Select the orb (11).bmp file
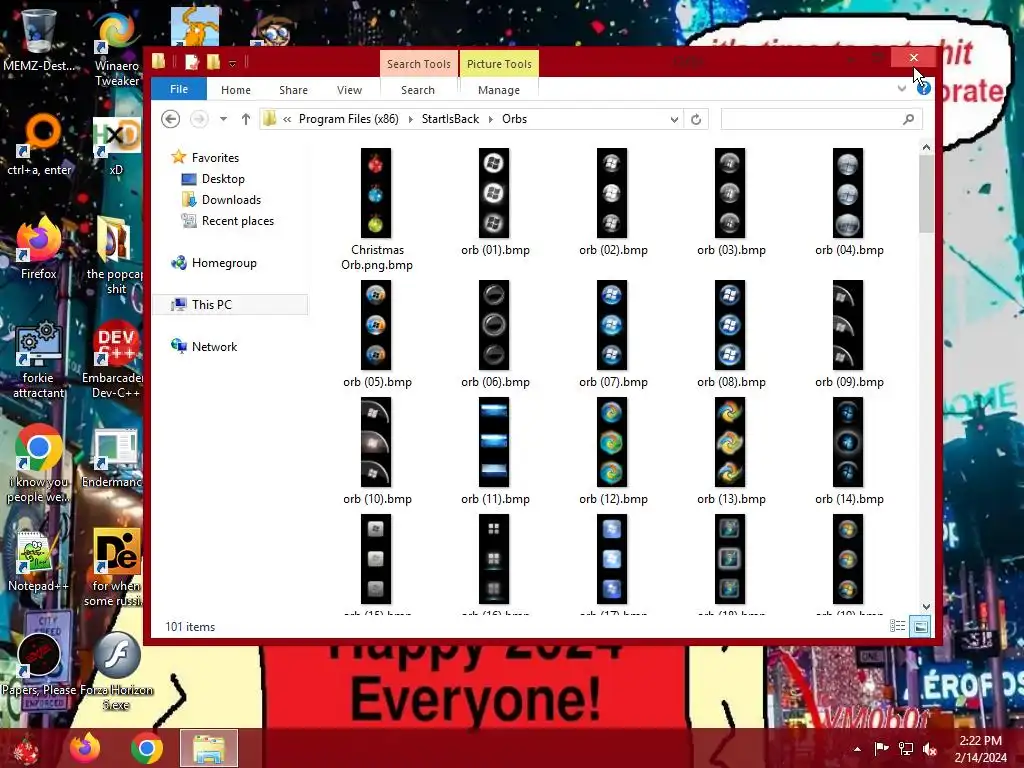Viewport: 1024px width, 768px height. [x=494, y=451]
